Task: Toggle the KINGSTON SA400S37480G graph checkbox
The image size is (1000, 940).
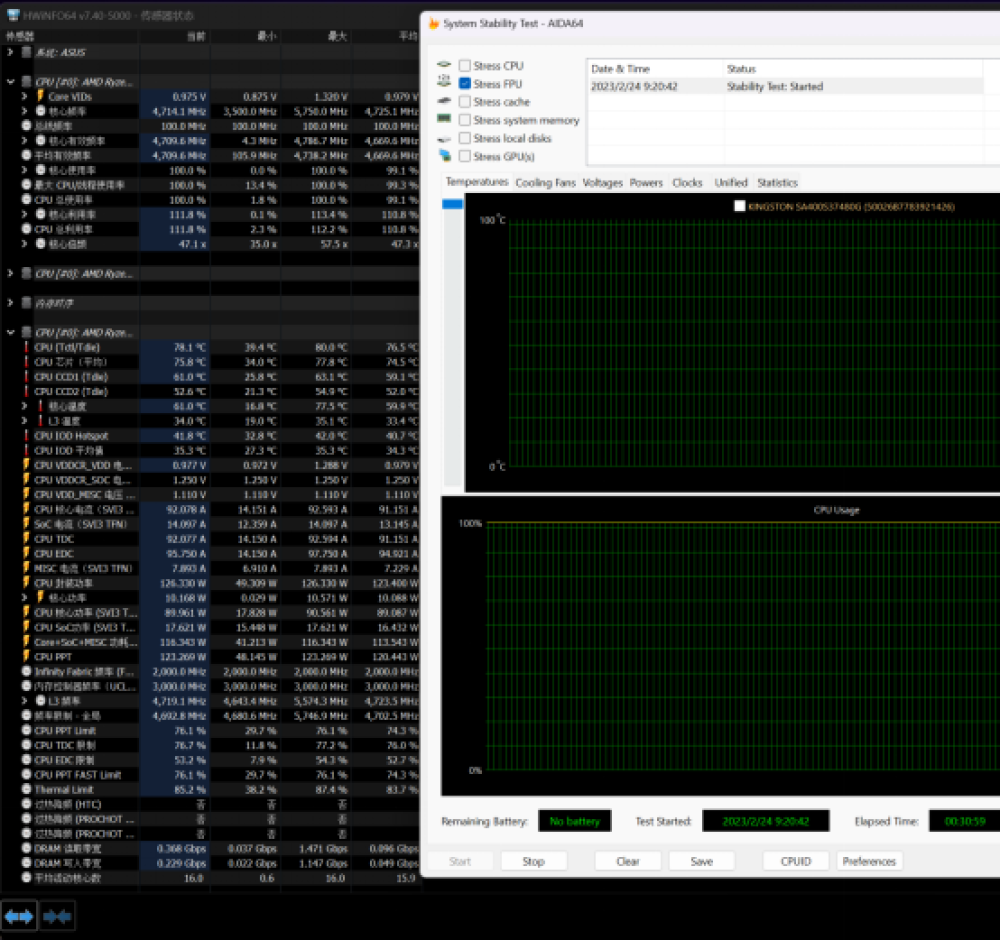Action: click(x=739, y=206)
